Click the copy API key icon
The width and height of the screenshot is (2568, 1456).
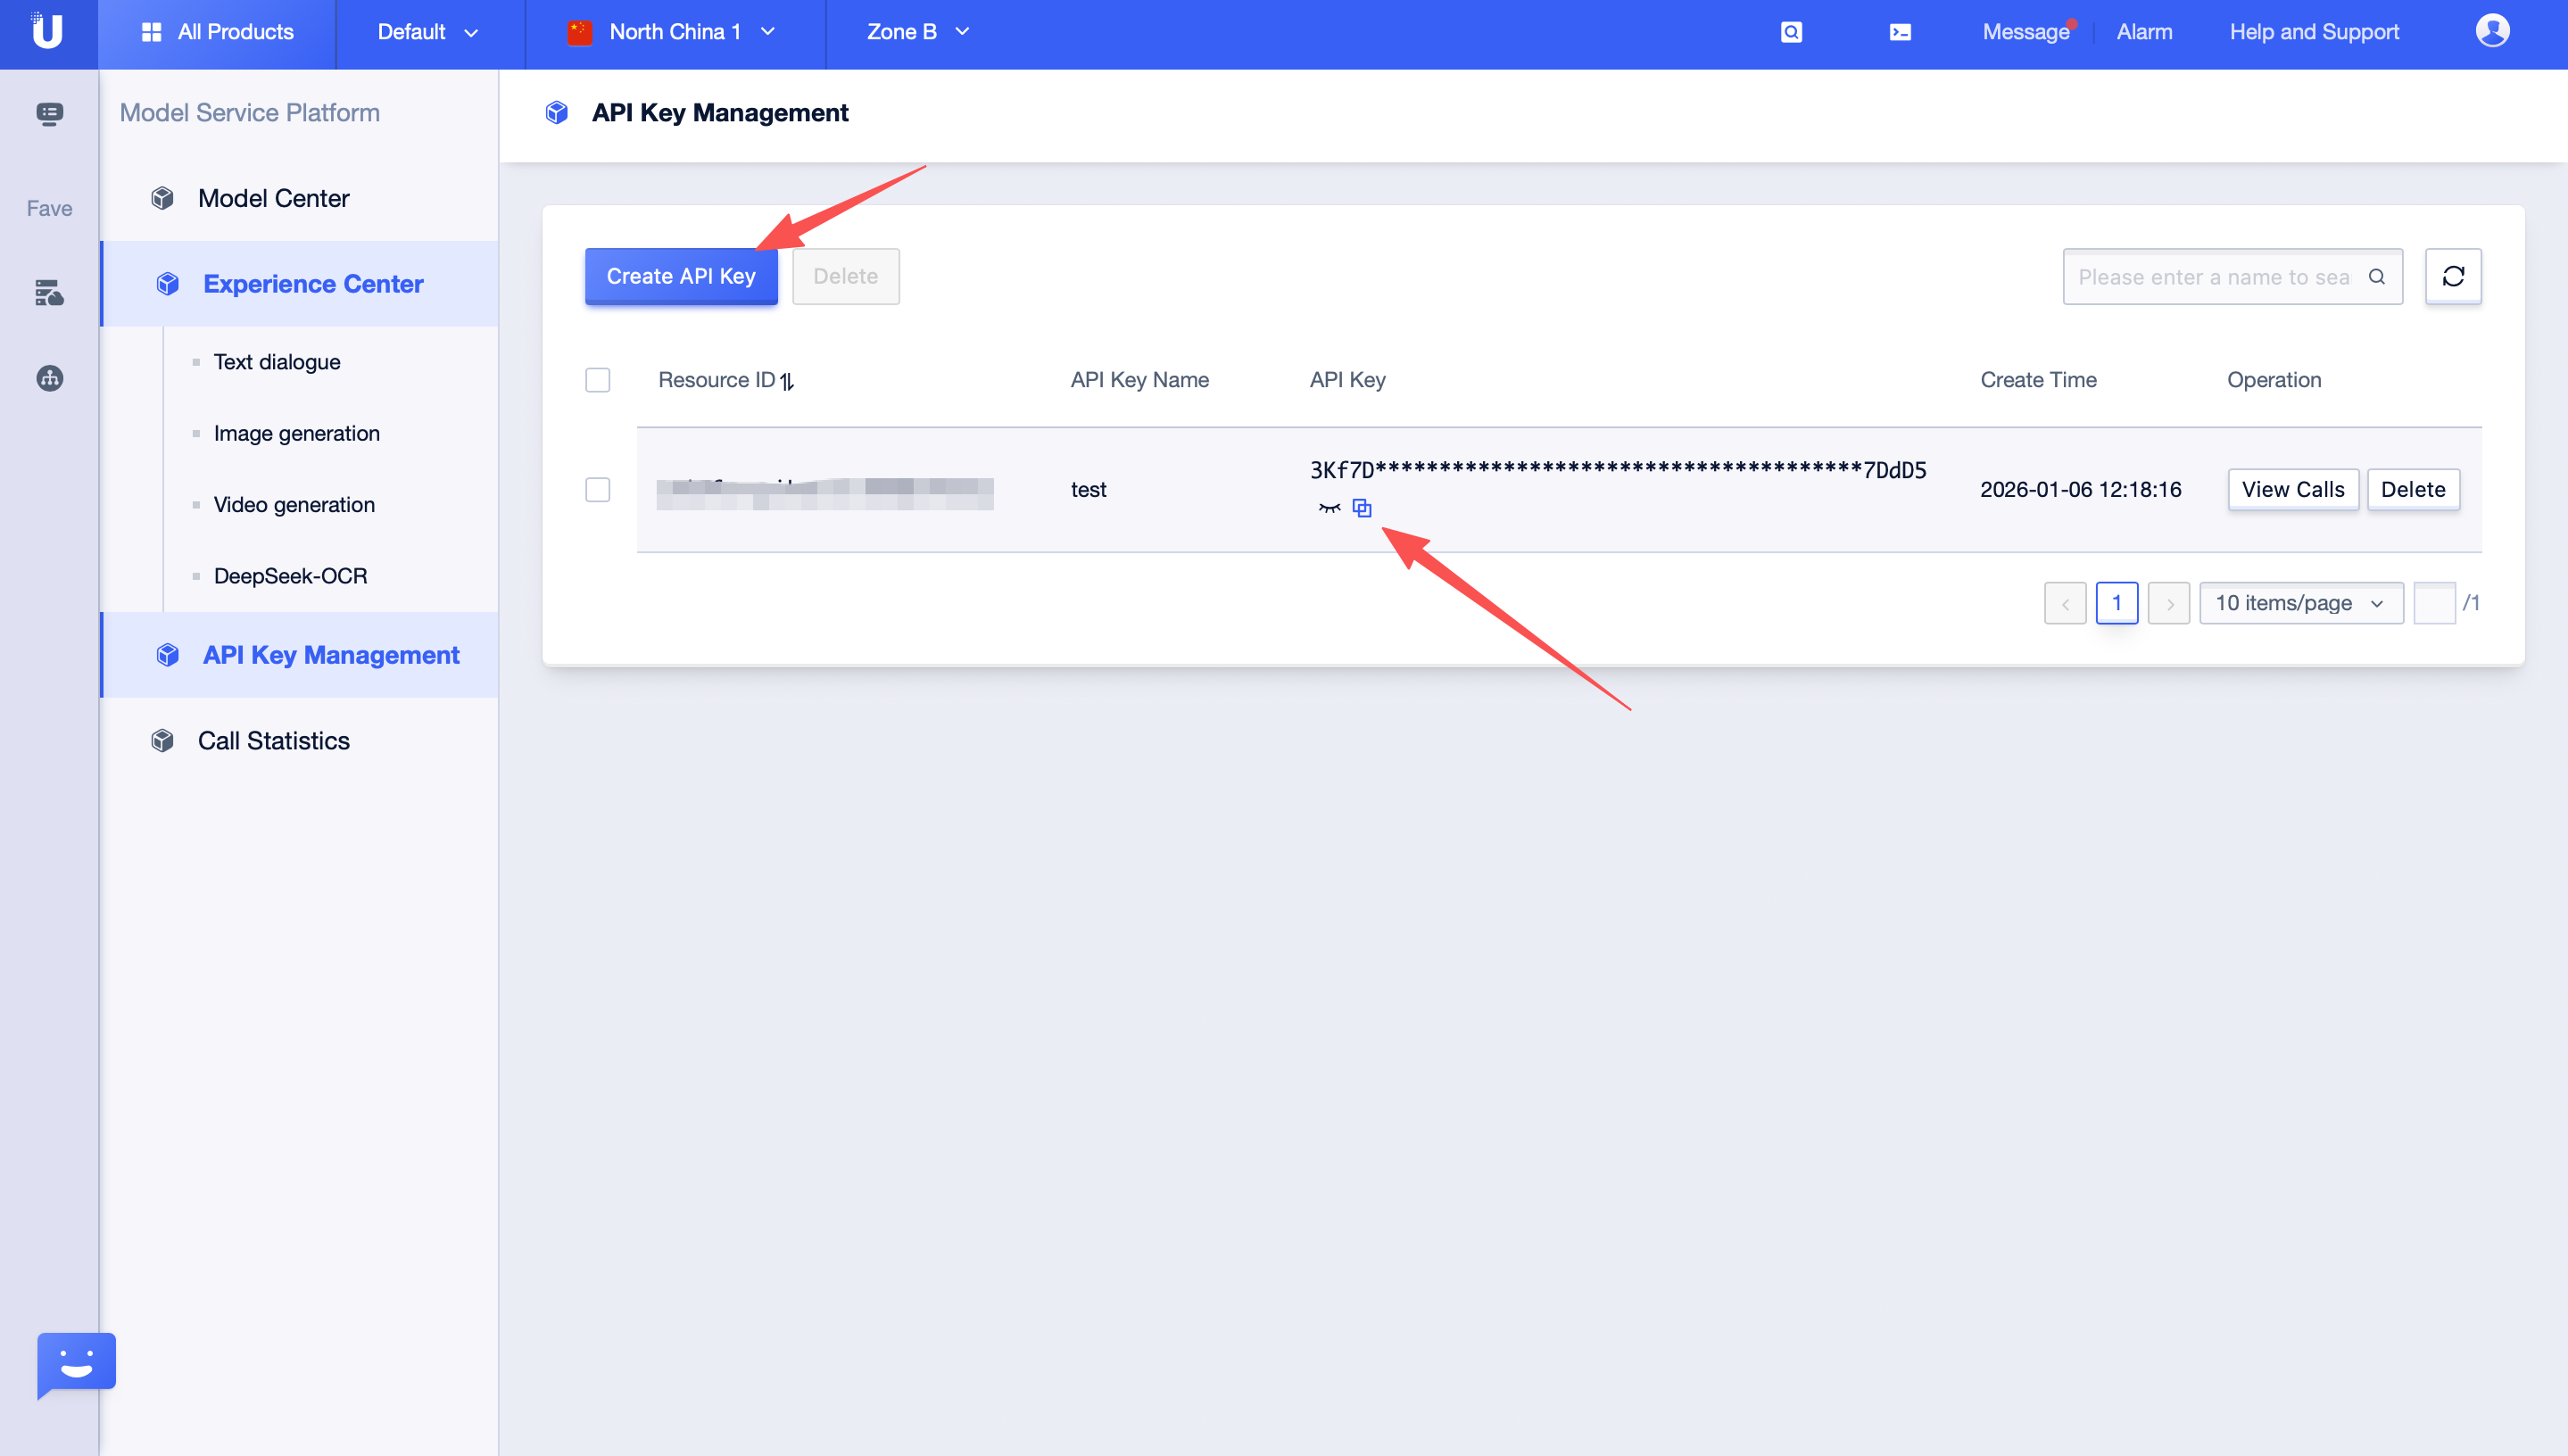pos(1361,508)
